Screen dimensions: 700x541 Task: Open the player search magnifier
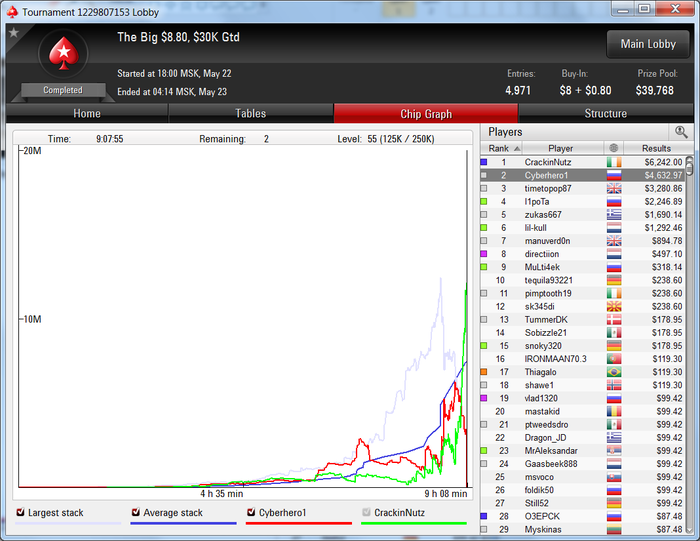[681, 132]
